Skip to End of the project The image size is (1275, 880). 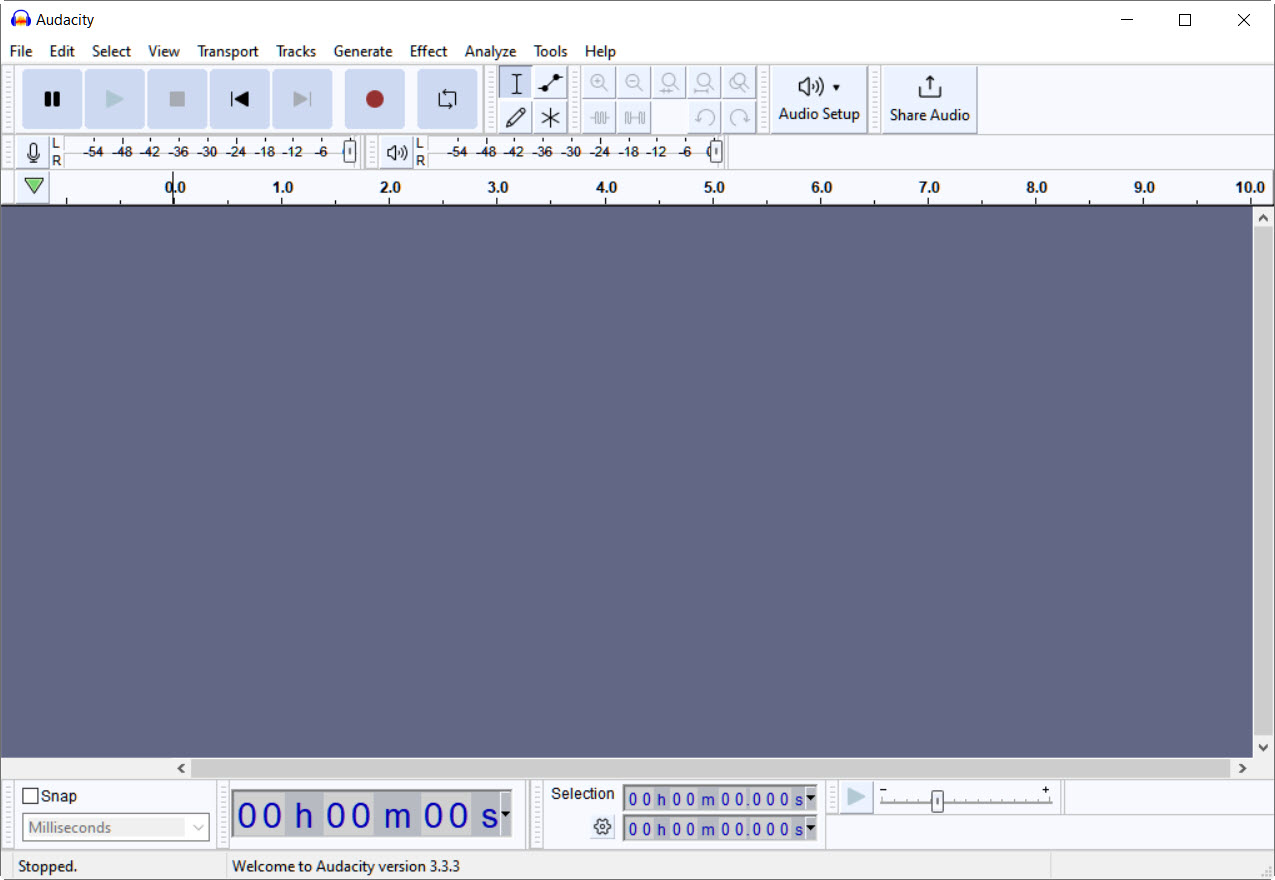[x=302, y=99]
